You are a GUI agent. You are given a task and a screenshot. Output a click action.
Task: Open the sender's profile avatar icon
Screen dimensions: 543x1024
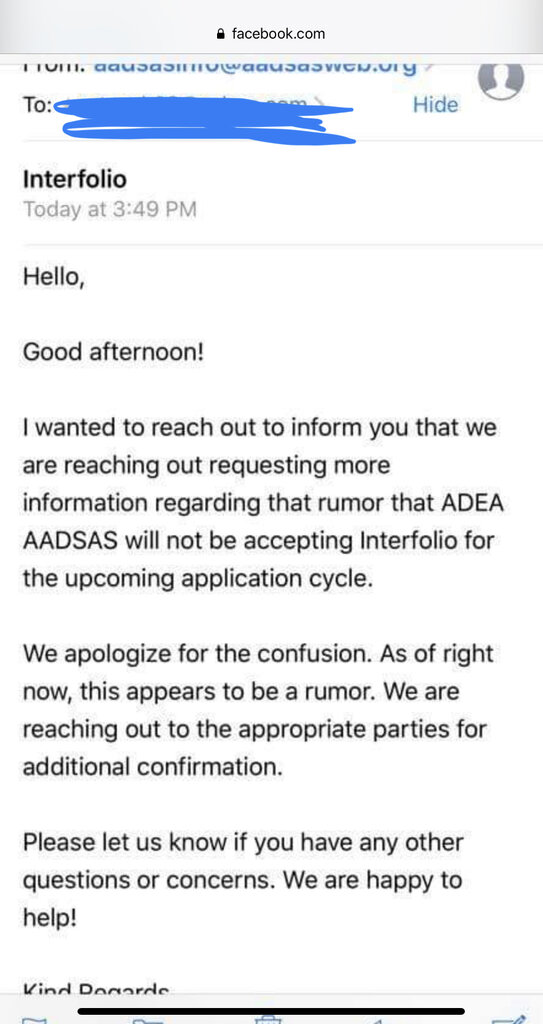click(501, 78)
